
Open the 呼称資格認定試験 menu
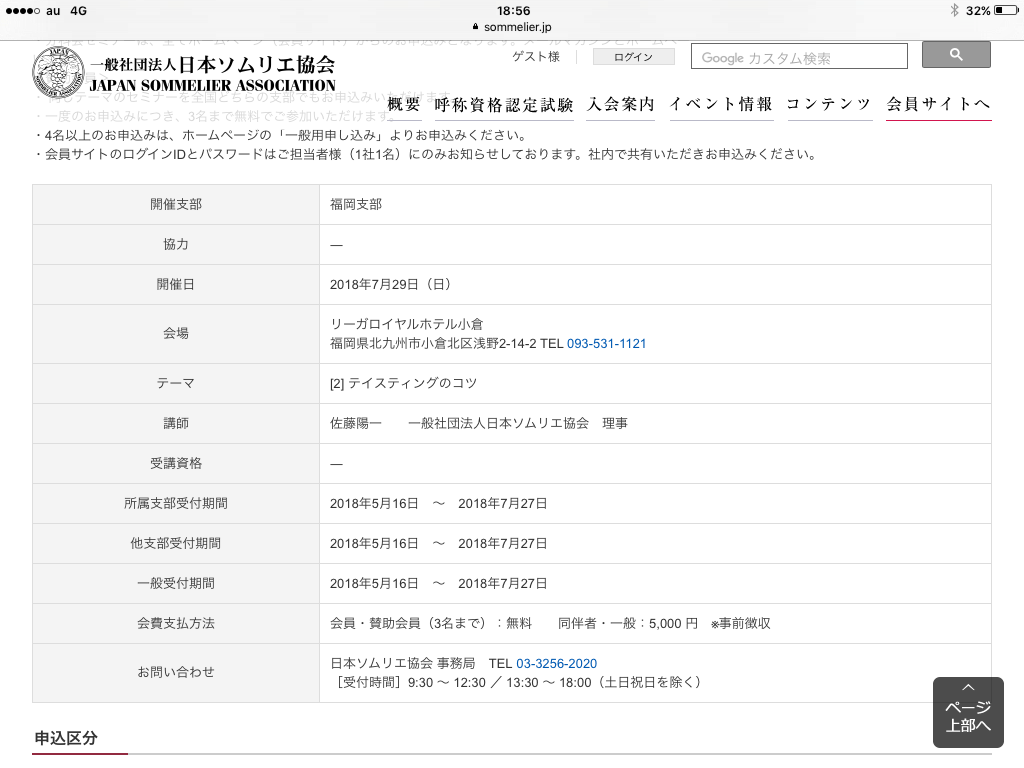pos(504,104)
